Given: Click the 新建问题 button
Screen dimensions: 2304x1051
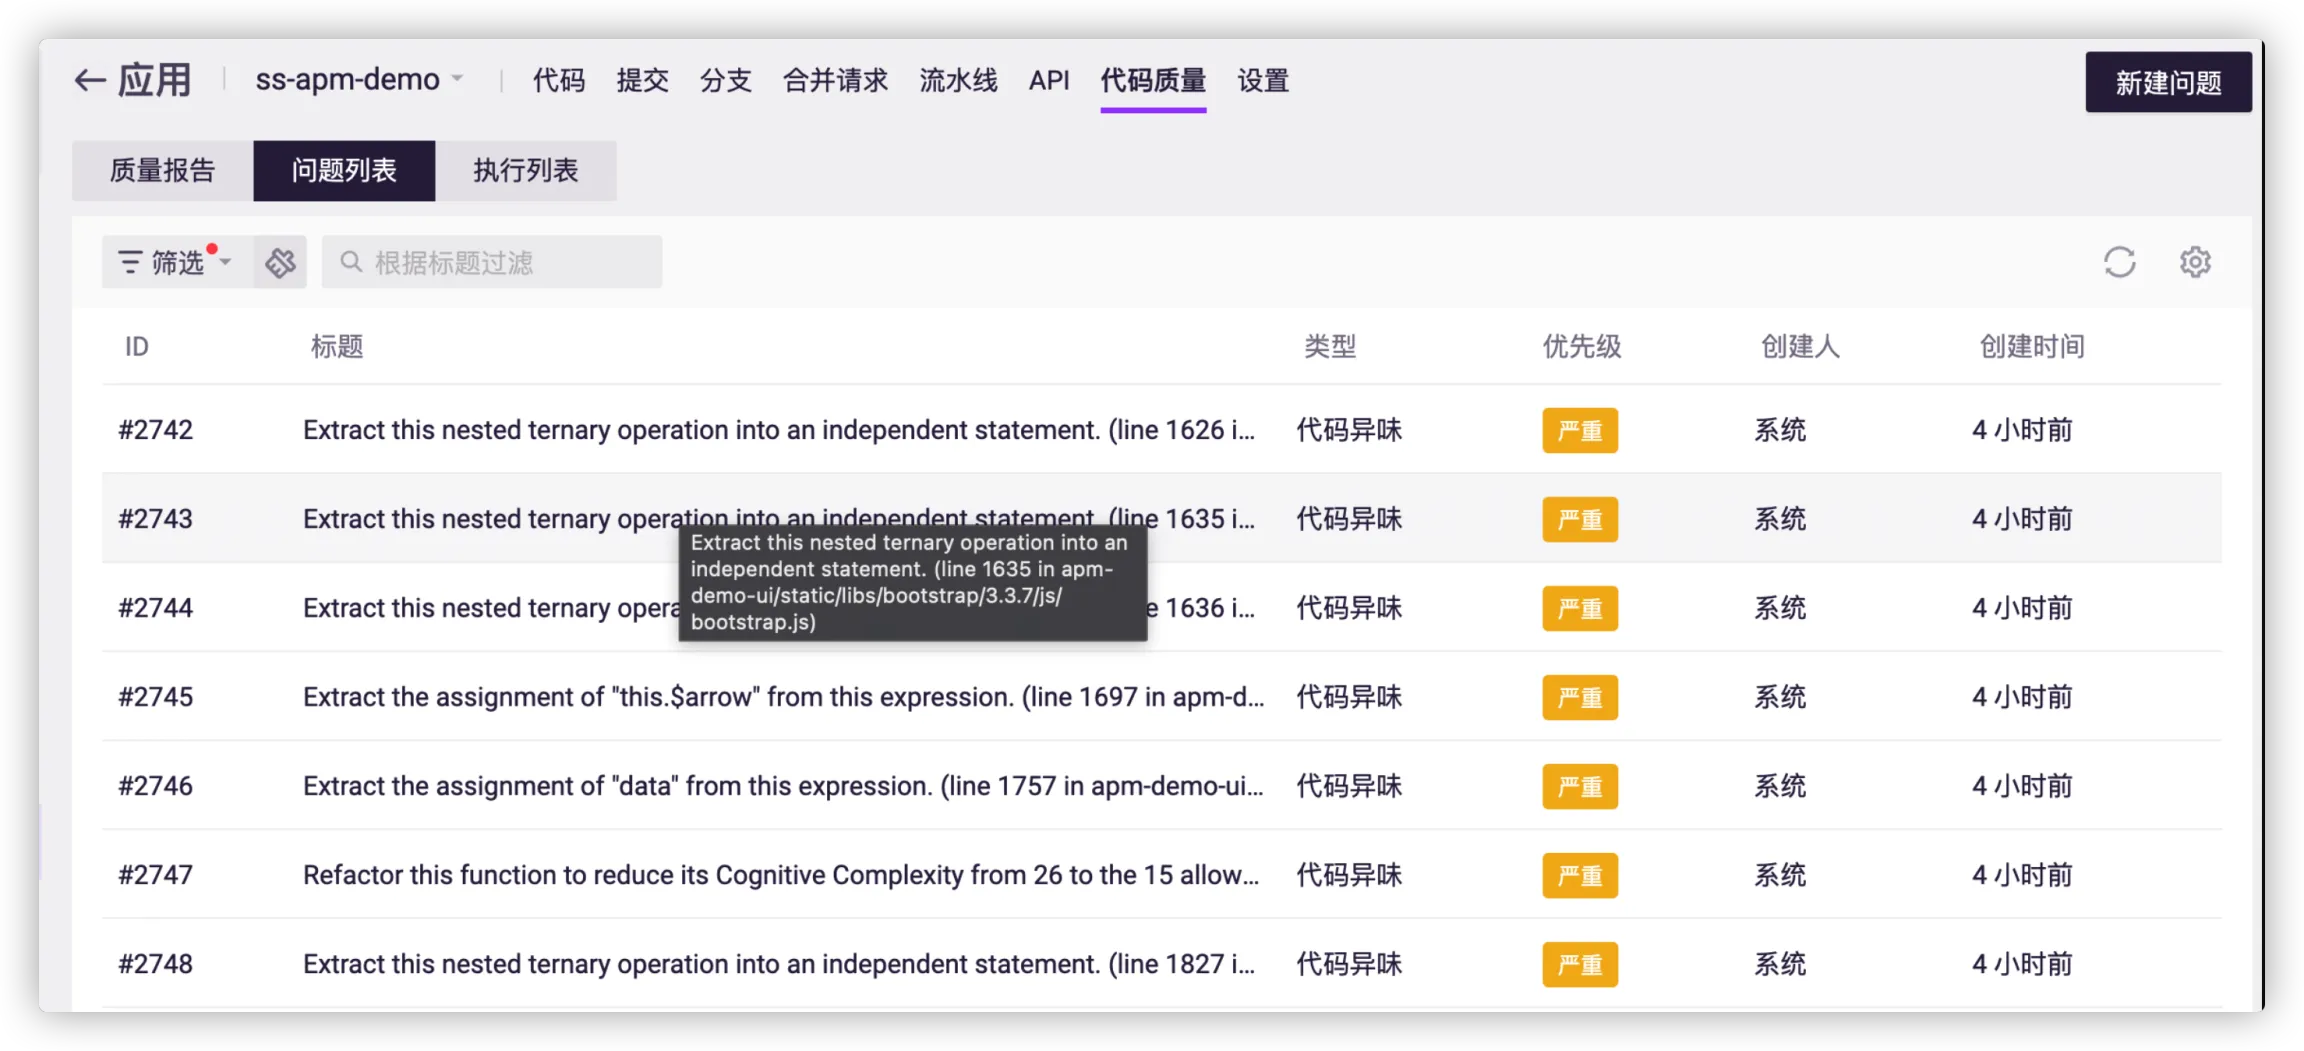Looking at the screenshot, I should [x=2168, y=83].
